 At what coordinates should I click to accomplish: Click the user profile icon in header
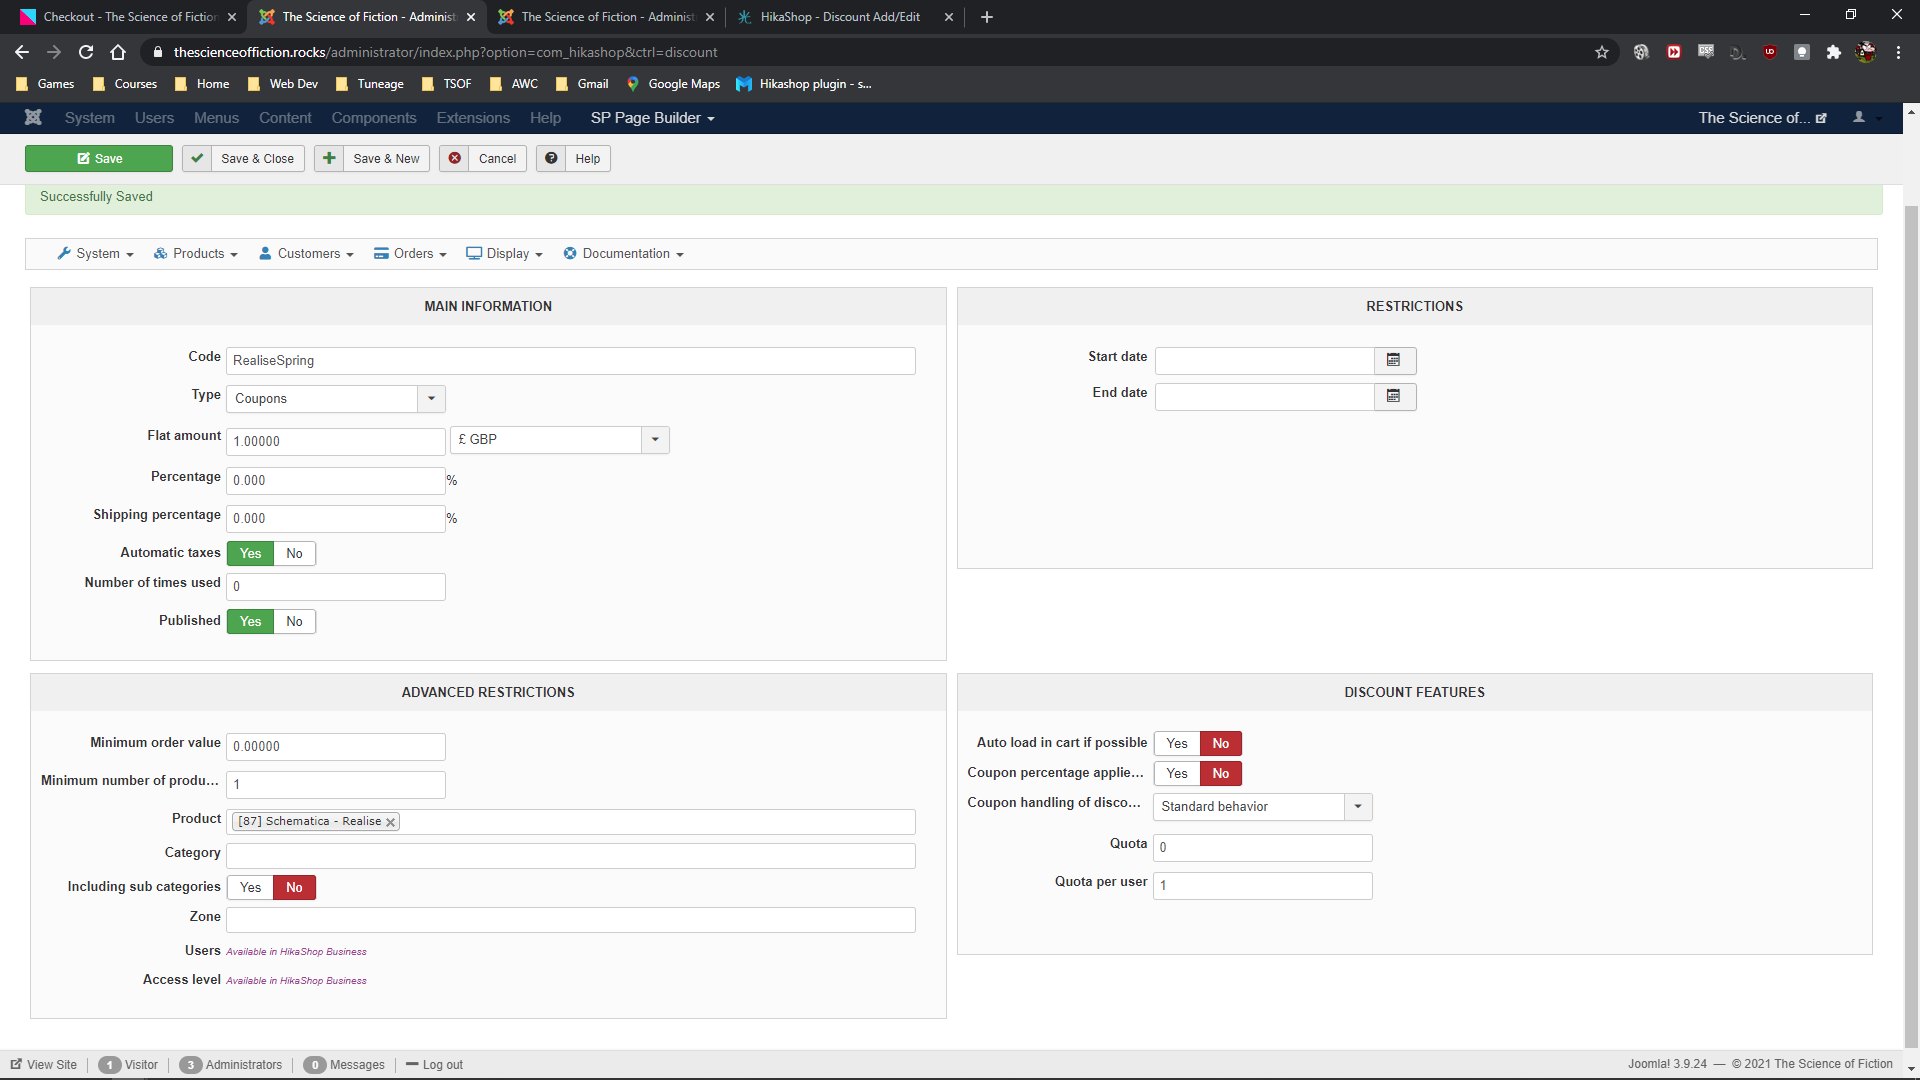pyautogui.click(x=1859, y=118)
